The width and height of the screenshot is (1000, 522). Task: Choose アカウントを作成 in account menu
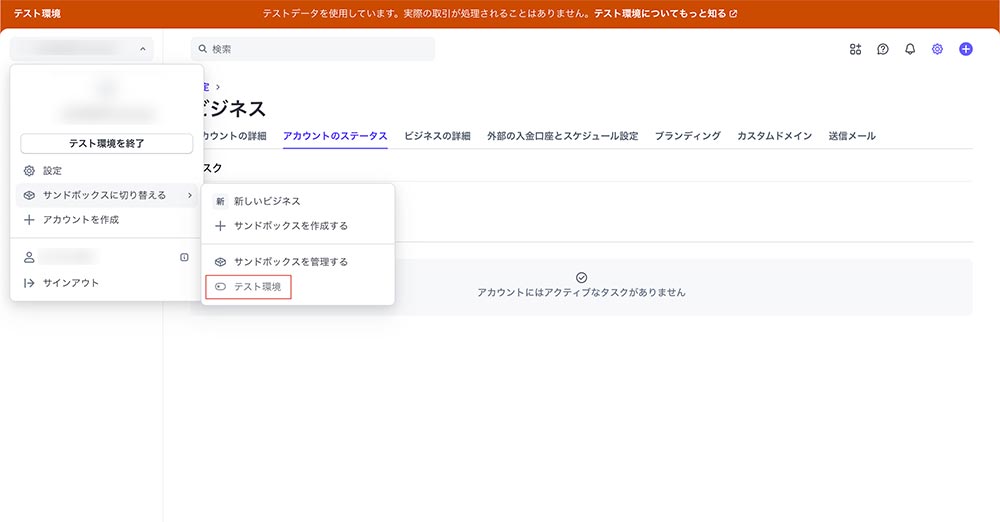click(105, 220)
